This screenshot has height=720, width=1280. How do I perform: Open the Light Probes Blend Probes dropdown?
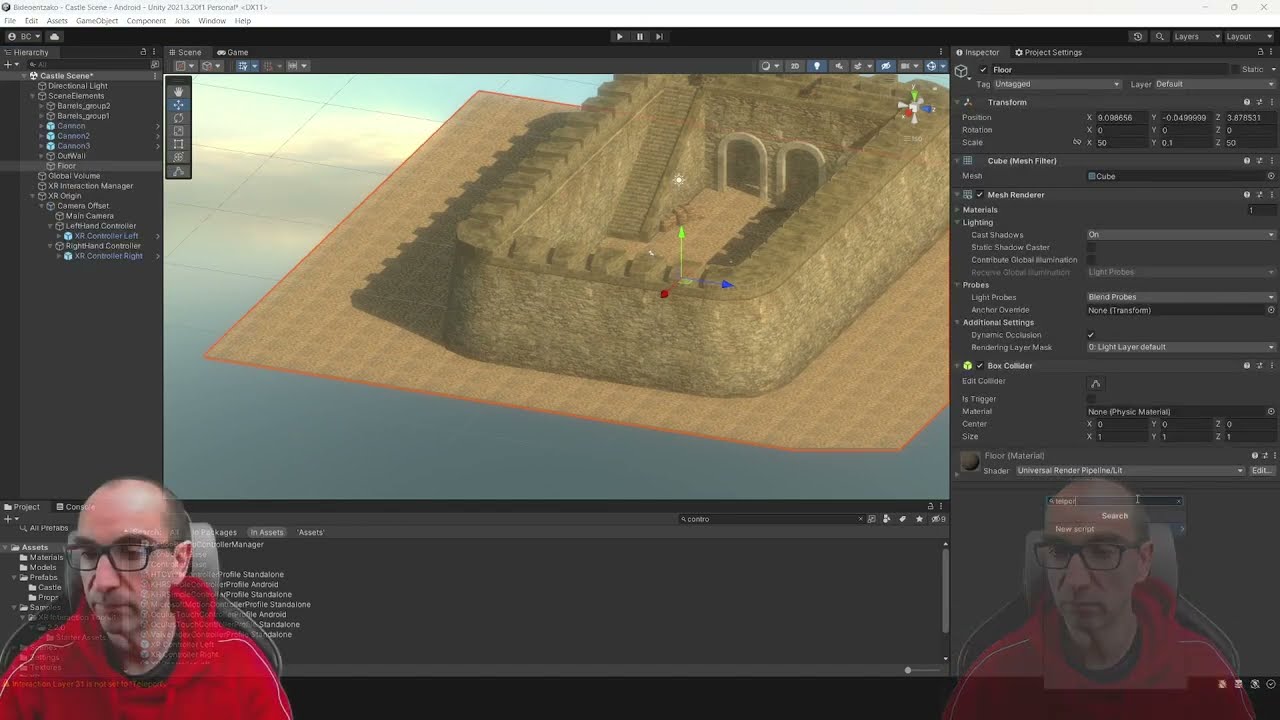[1181, 297]
